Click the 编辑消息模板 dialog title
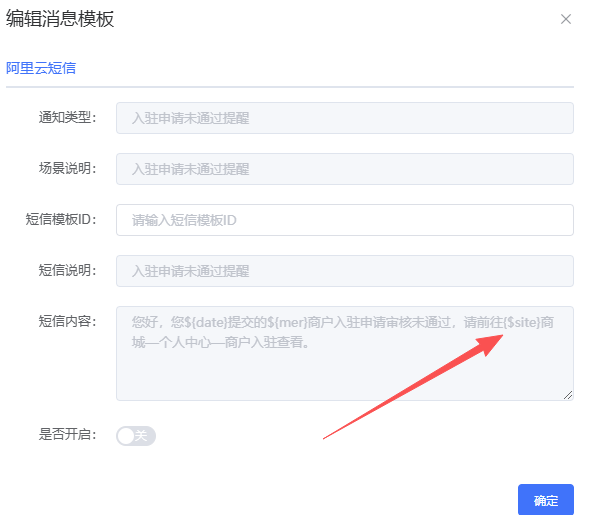Viewport: 589px width, 515px height. pos(60,19)
